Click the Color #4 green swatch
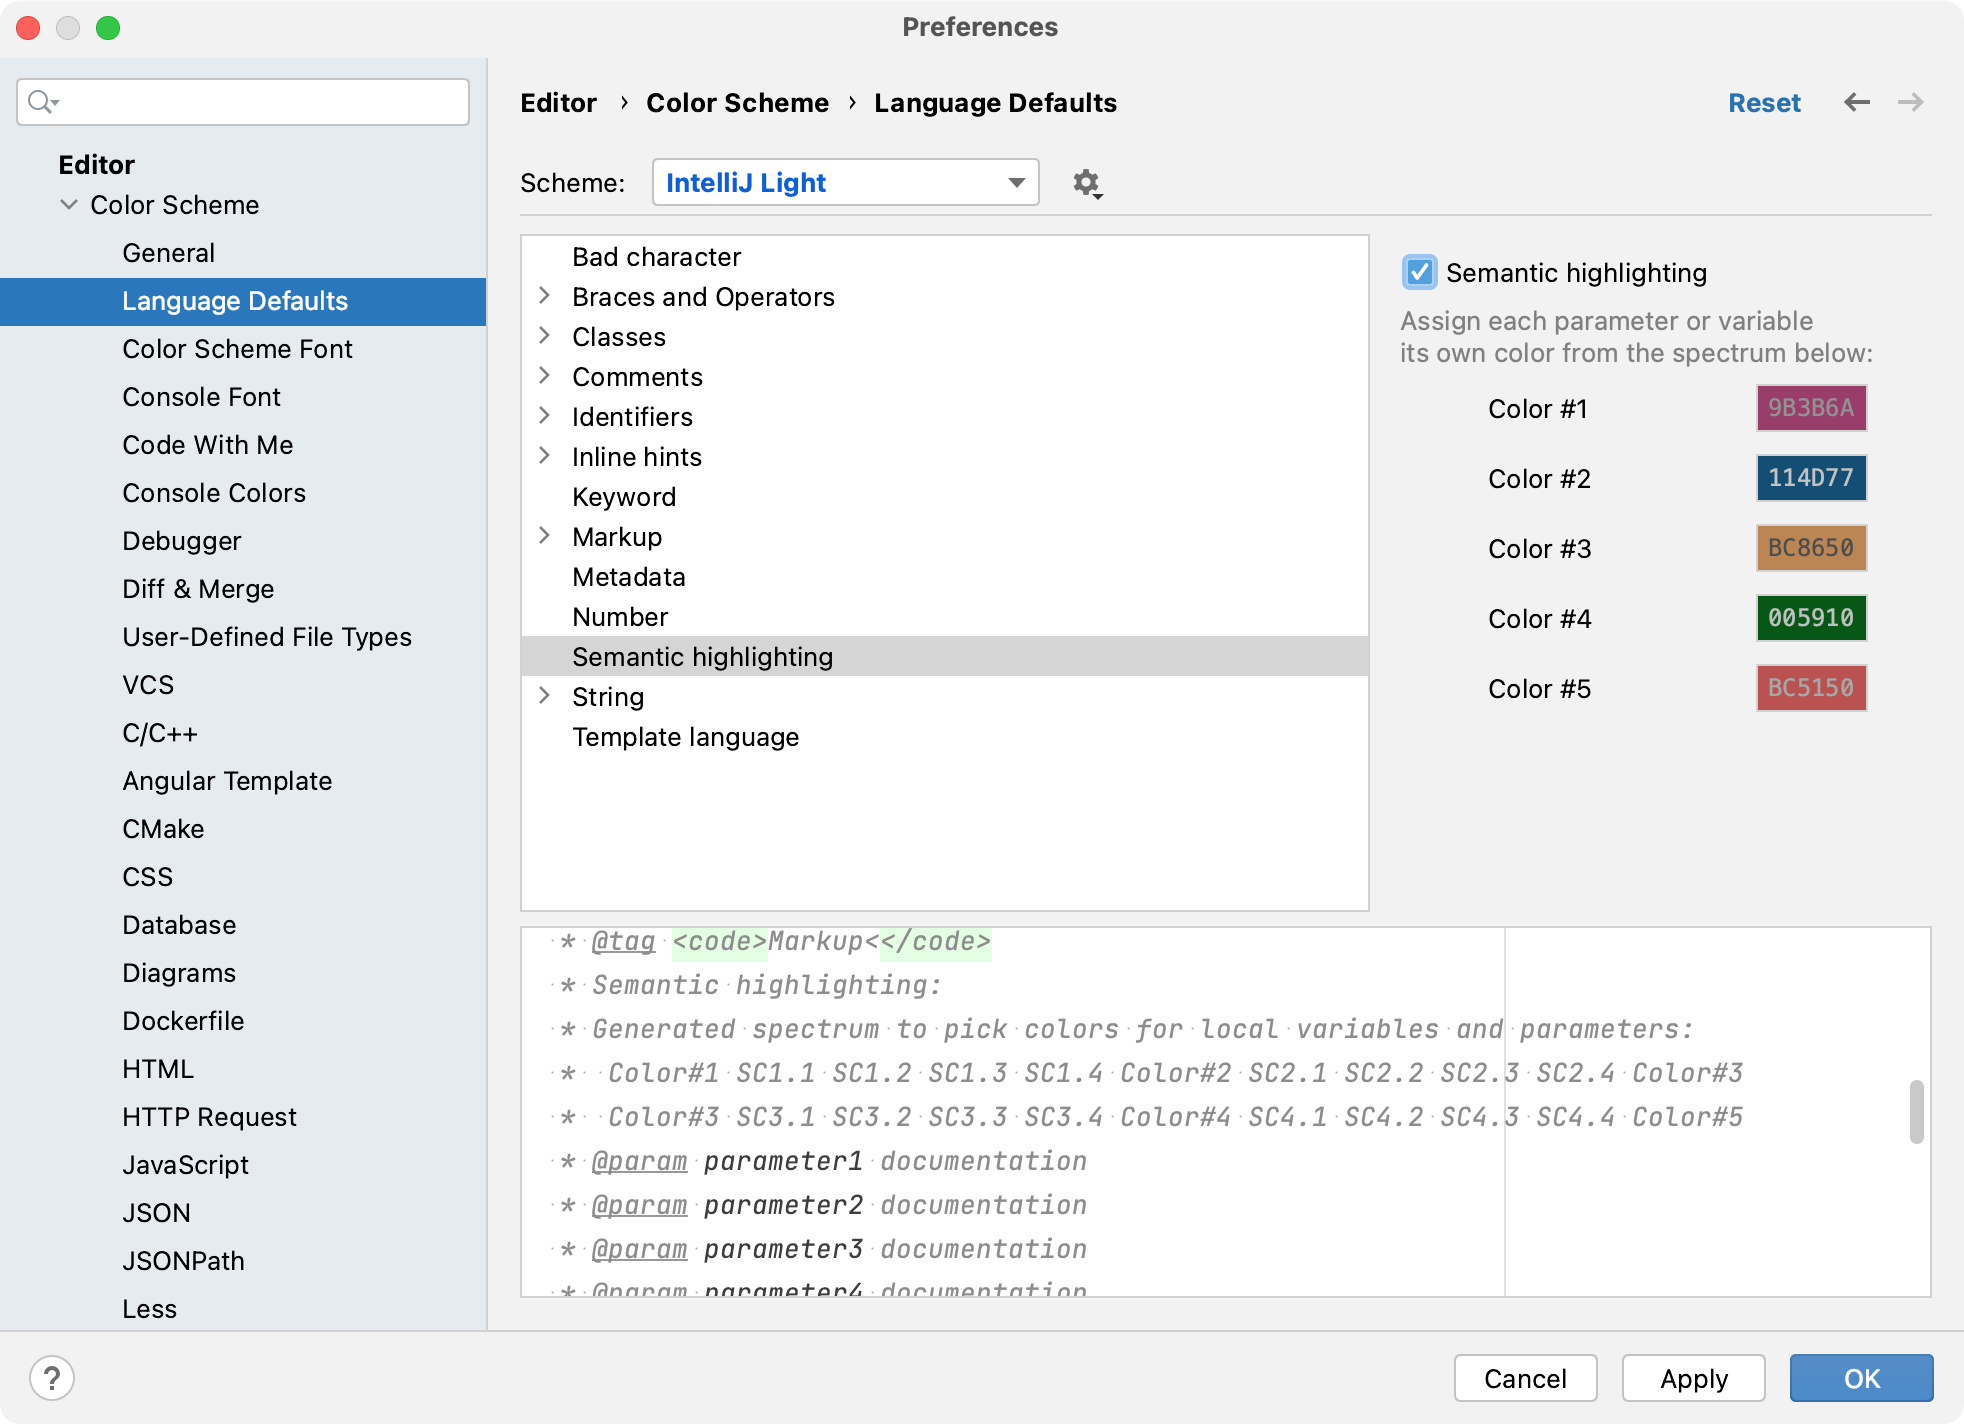1964x1424 pixels. tap(1810, 618)
